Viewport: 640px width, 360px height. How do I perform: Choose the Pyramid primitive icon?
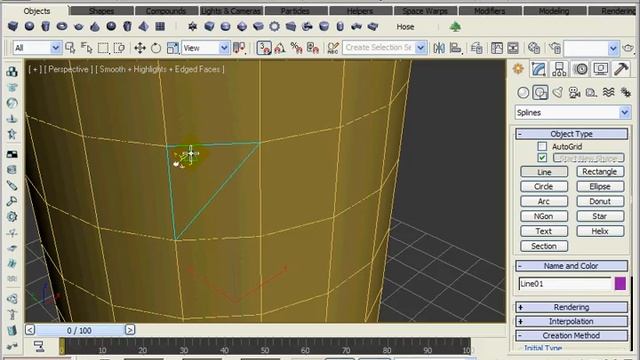pyautogui.click(x=144, y=27)
